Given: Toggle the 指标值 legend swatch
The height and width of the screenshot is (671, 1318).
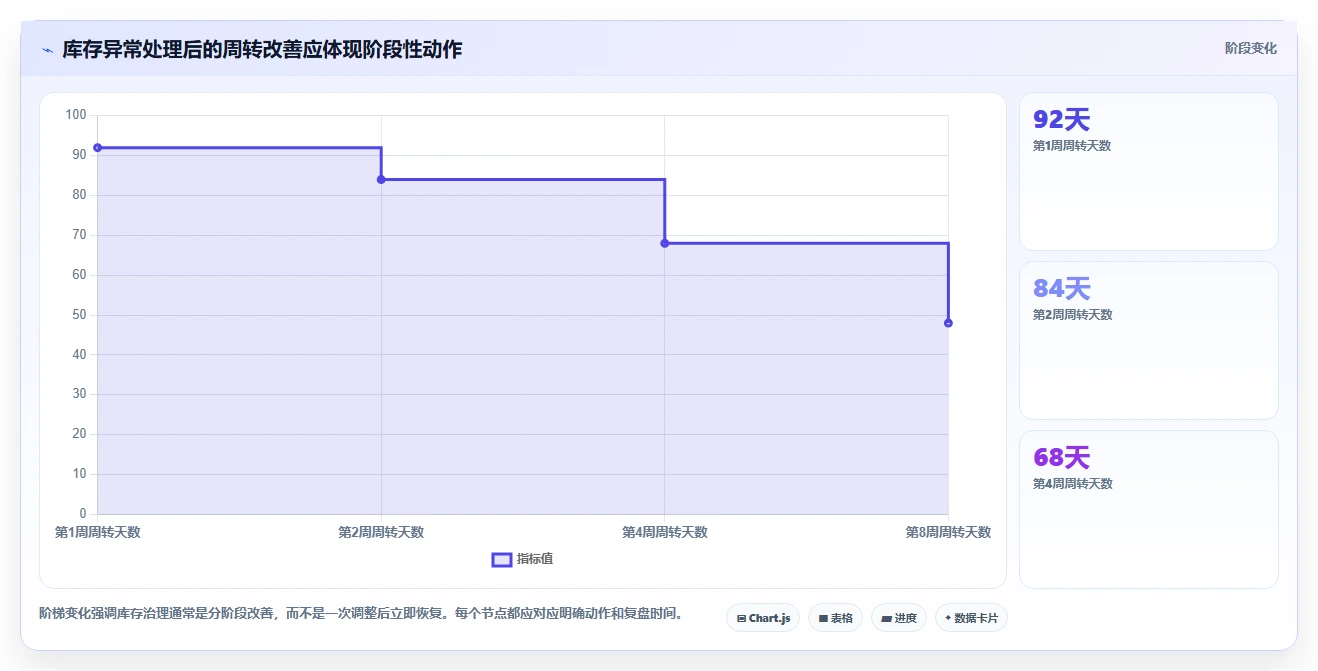Looking at the screenshot, I should 502,559.
